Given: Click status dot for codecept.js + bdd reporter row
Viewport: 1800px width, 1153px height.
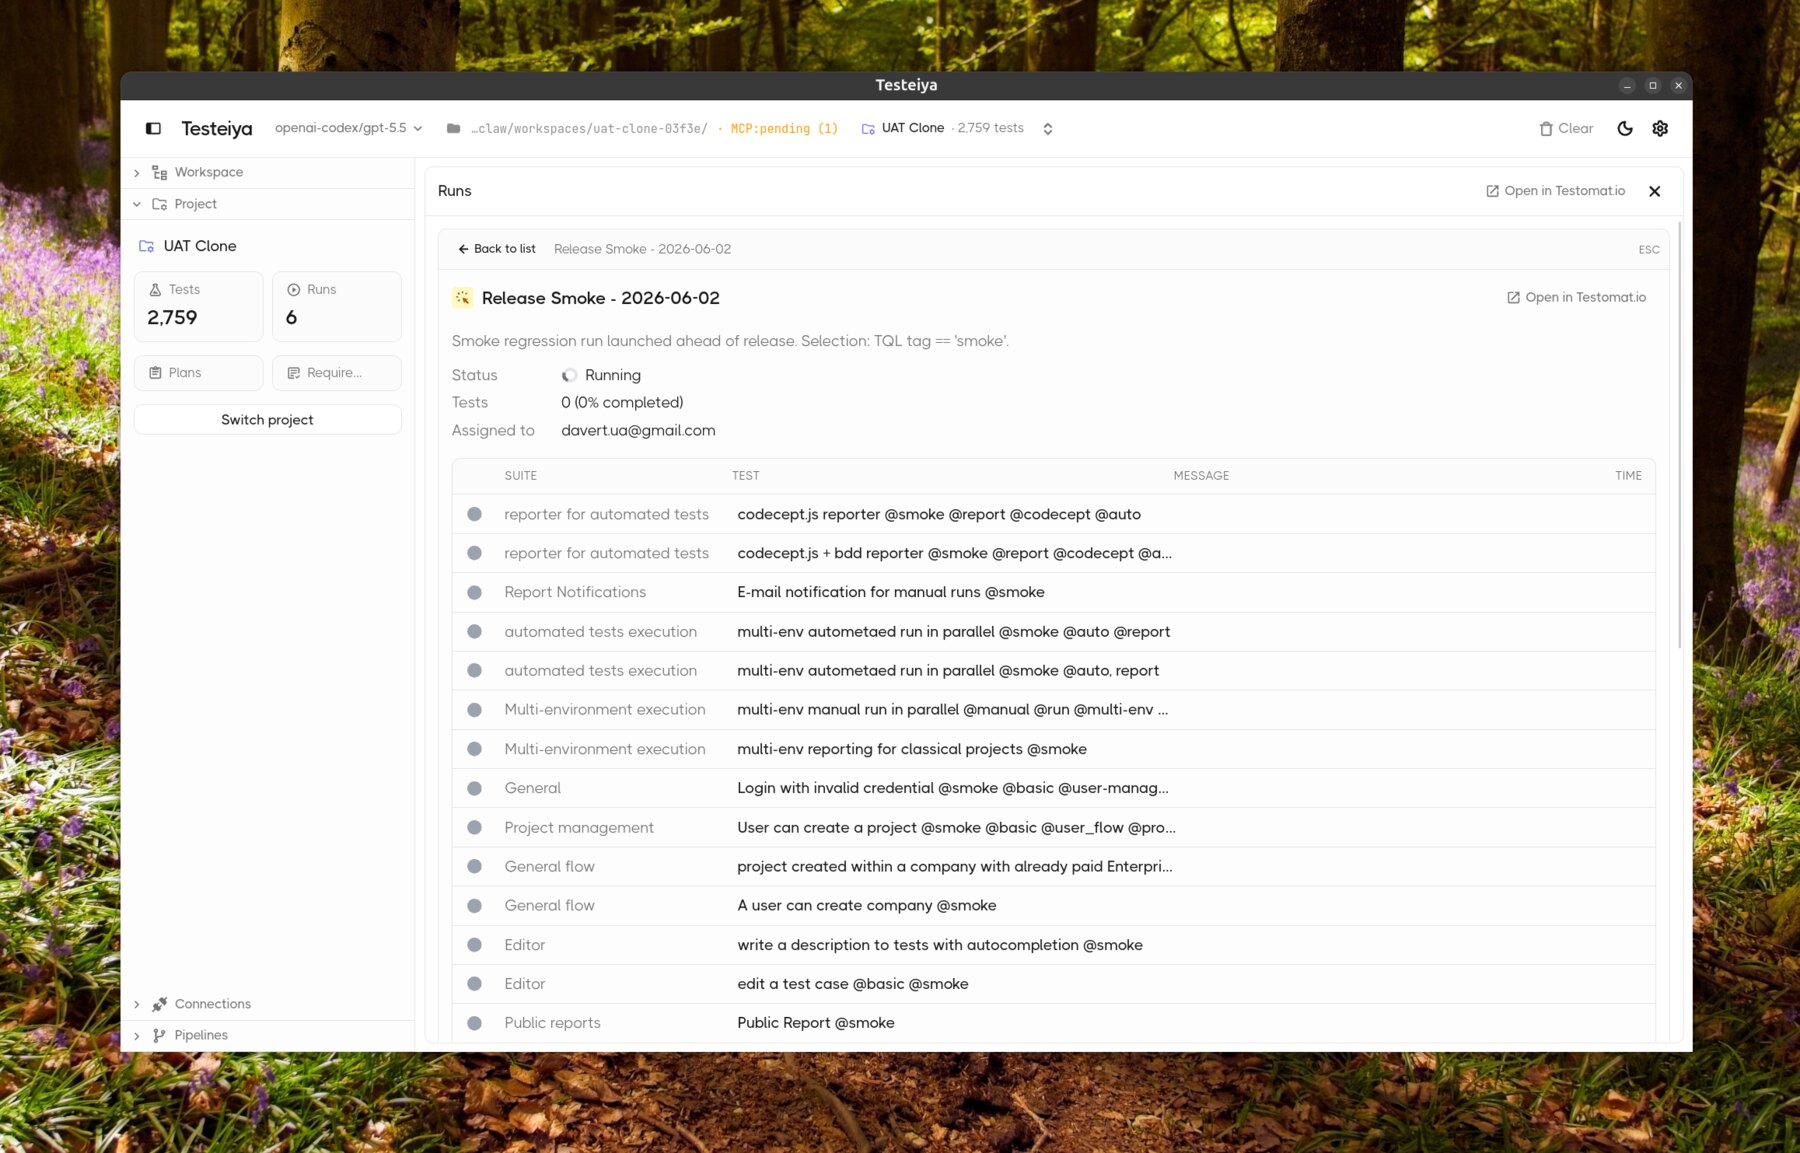Looking at the screenshot, I should pos(475,553).
